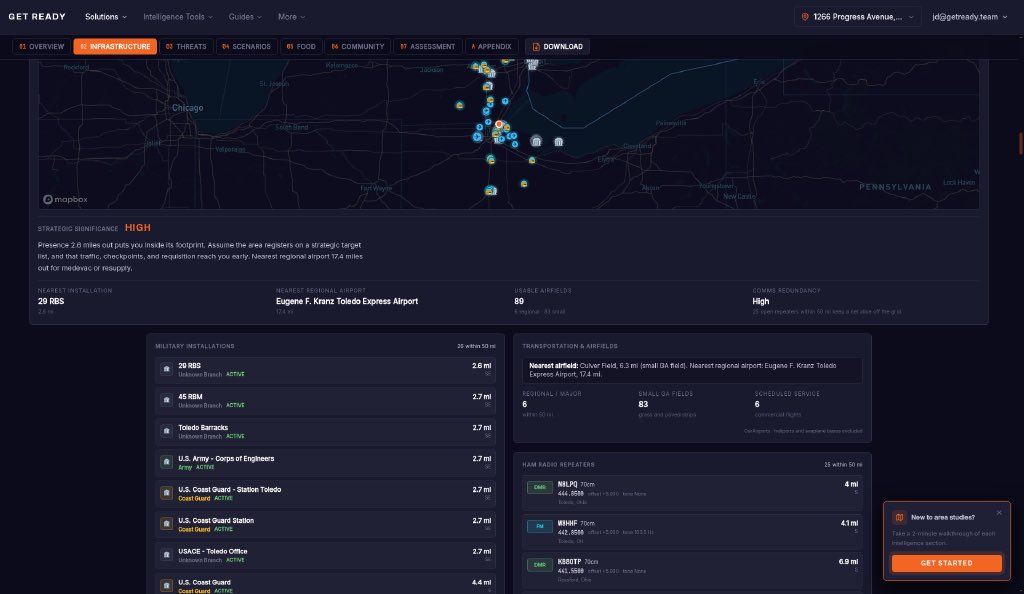Open the jd@getready.team account menu
The height and width of the screenshot is (594, 1024).
969,17
